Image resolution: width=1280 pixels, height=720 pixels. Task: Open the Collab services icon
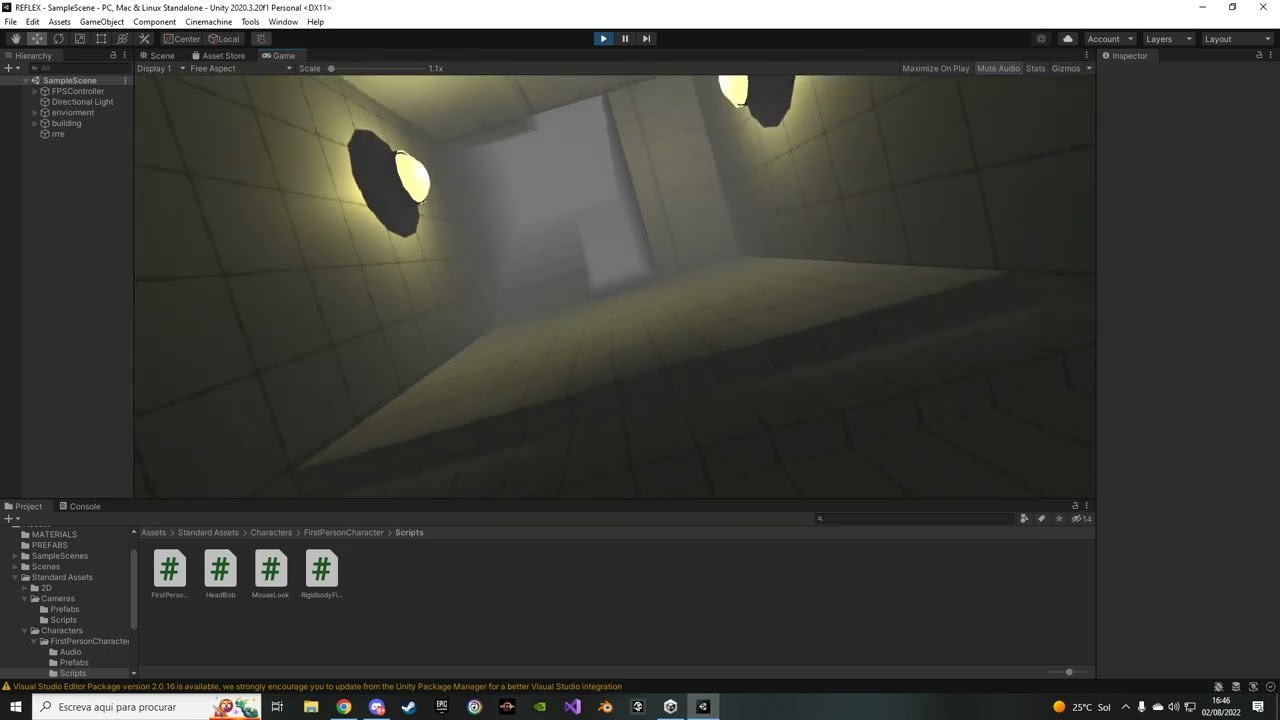1041,39
